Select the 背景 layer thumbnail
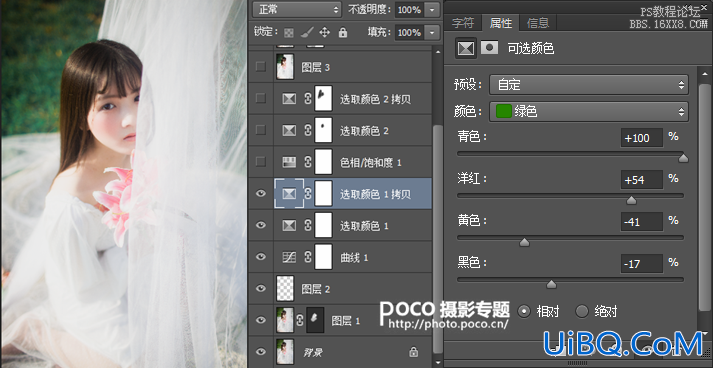 click(x=285, y=351)
